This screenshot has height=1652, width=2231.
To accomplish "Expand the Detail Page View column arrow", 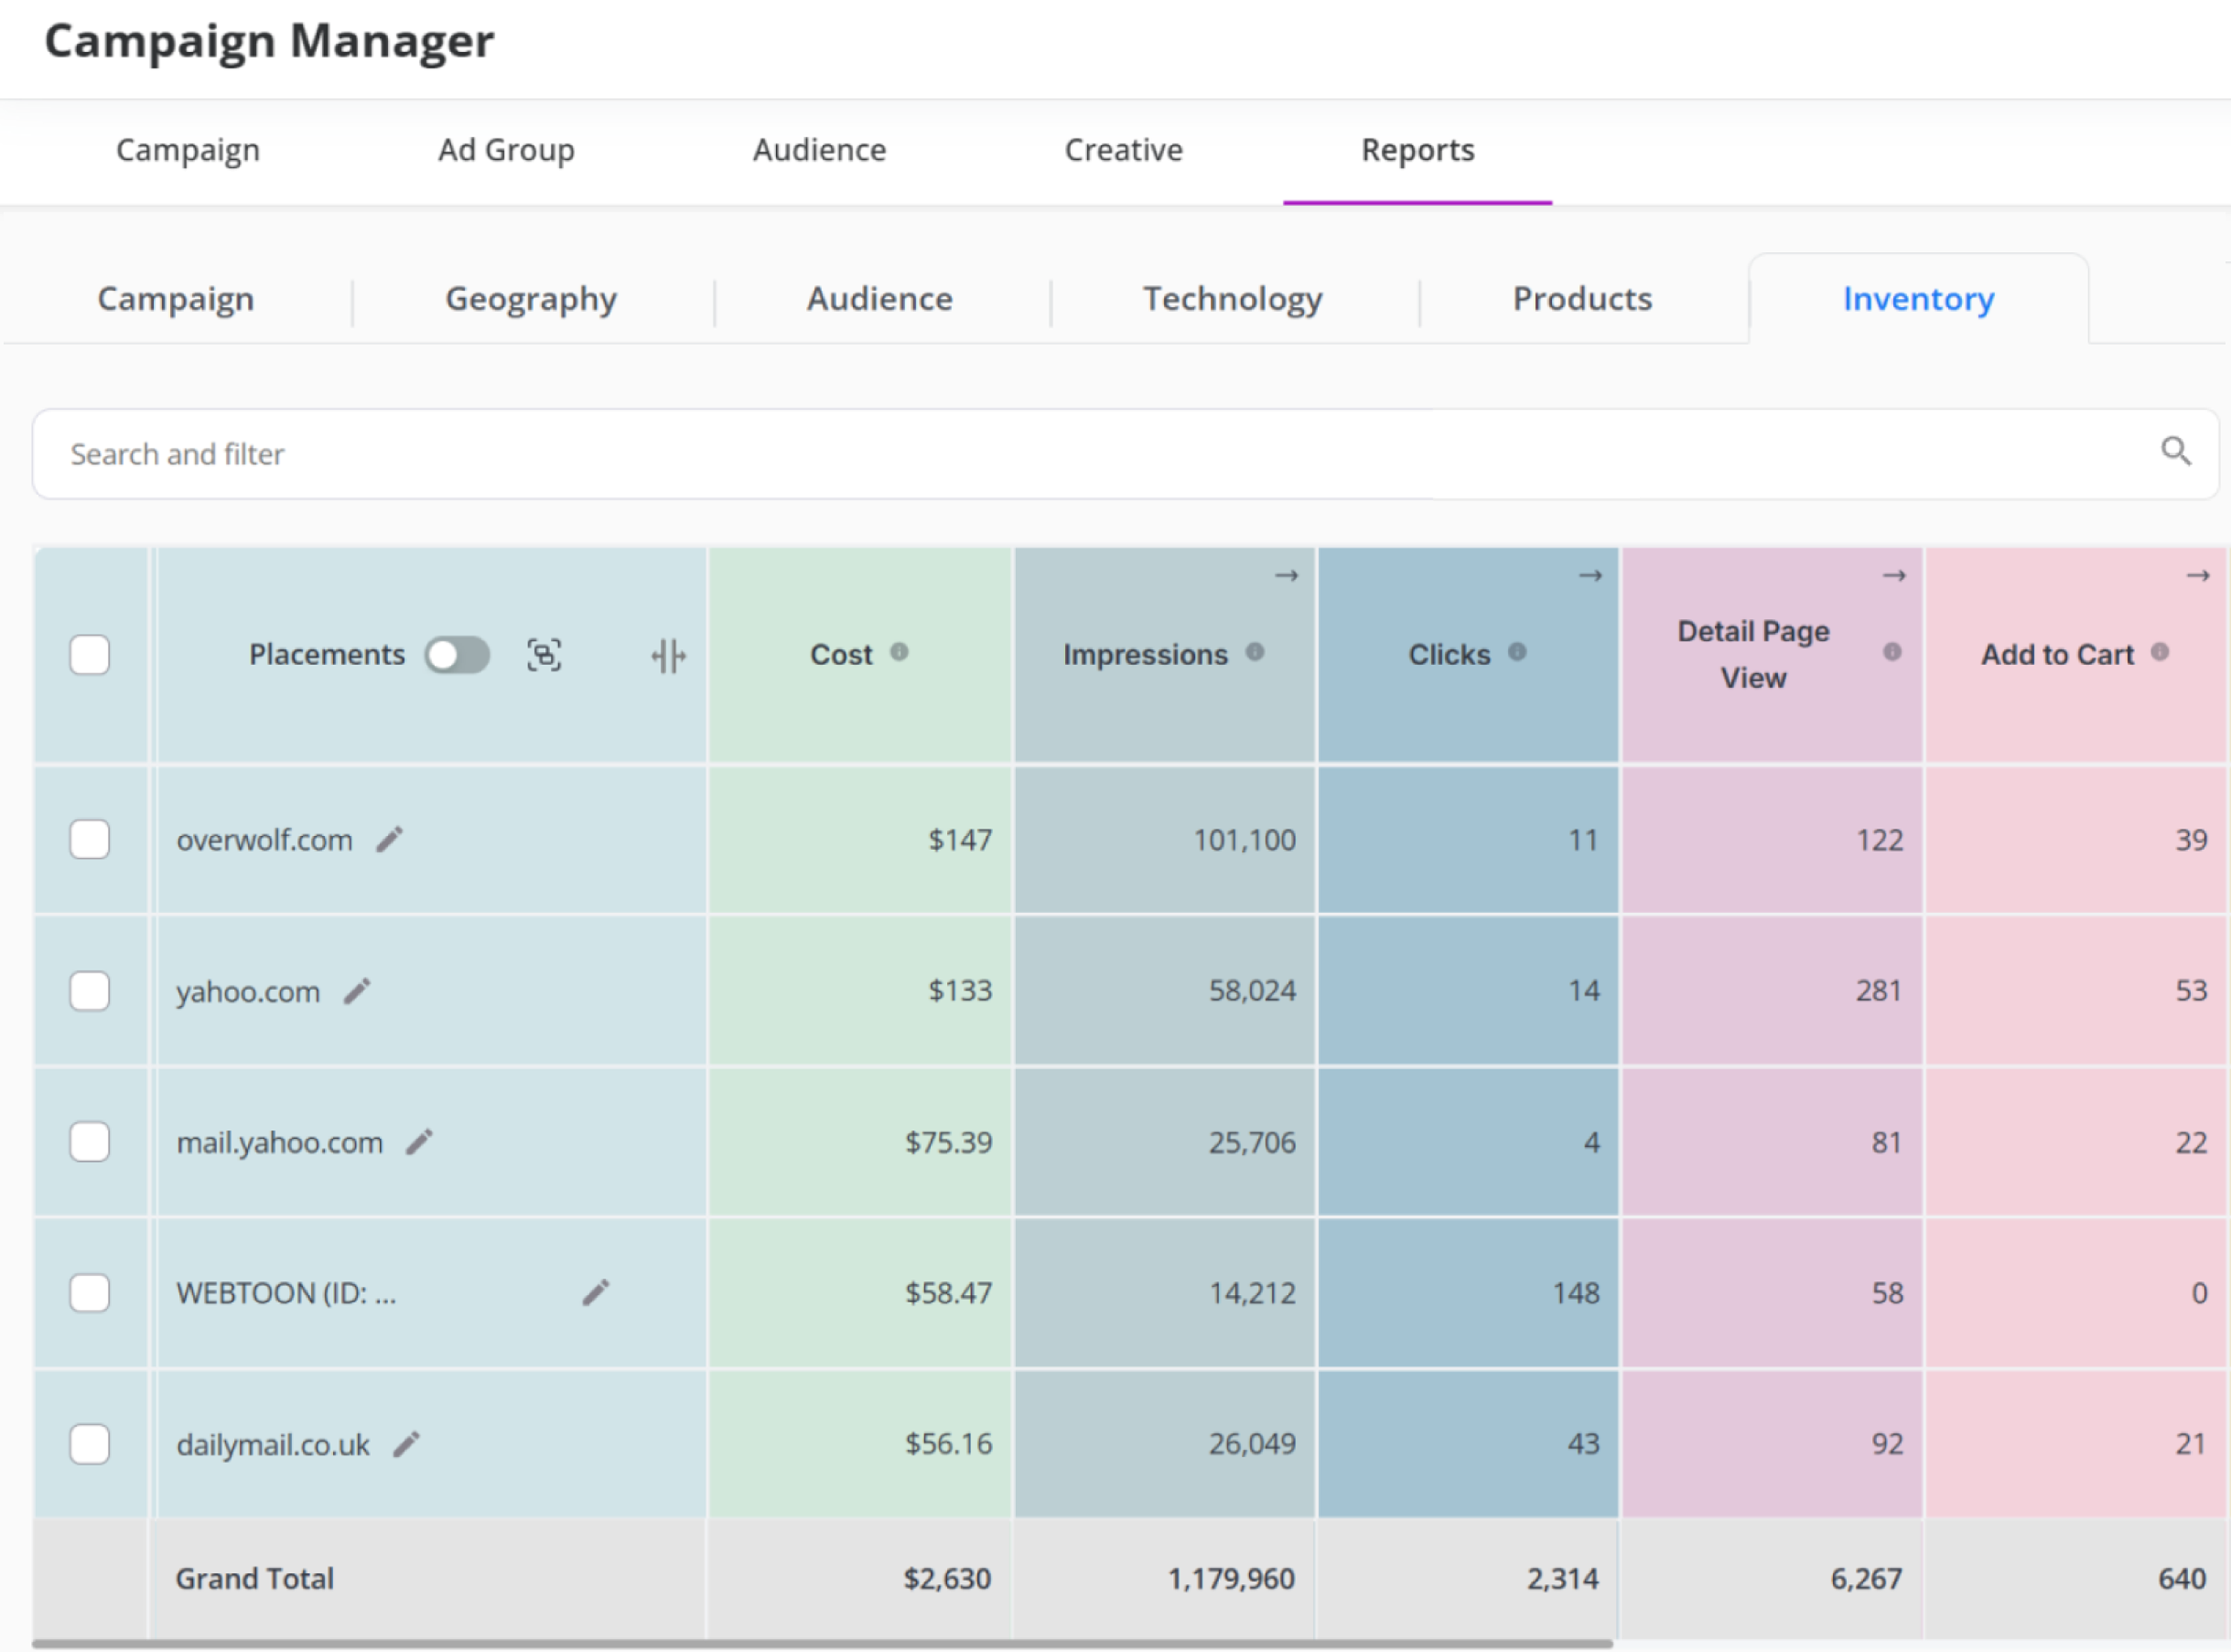I will click(1893, 576).
